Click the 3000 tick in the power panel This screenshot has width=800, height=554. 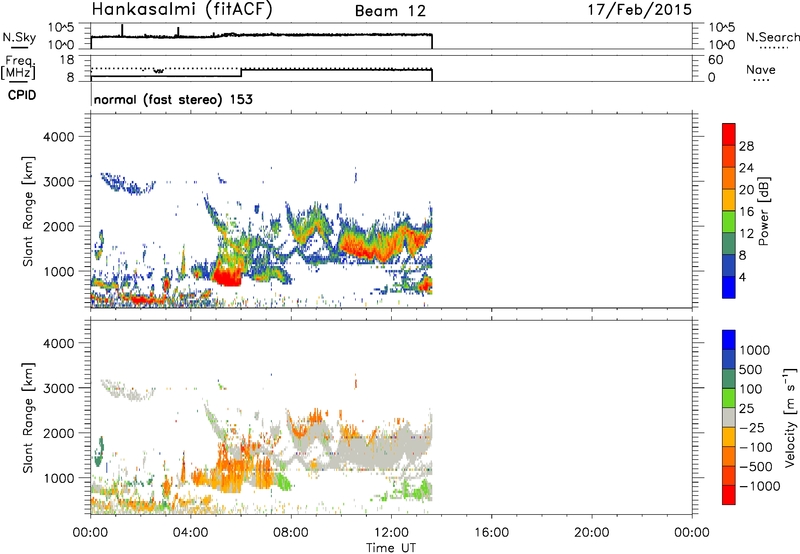(59, 182)
